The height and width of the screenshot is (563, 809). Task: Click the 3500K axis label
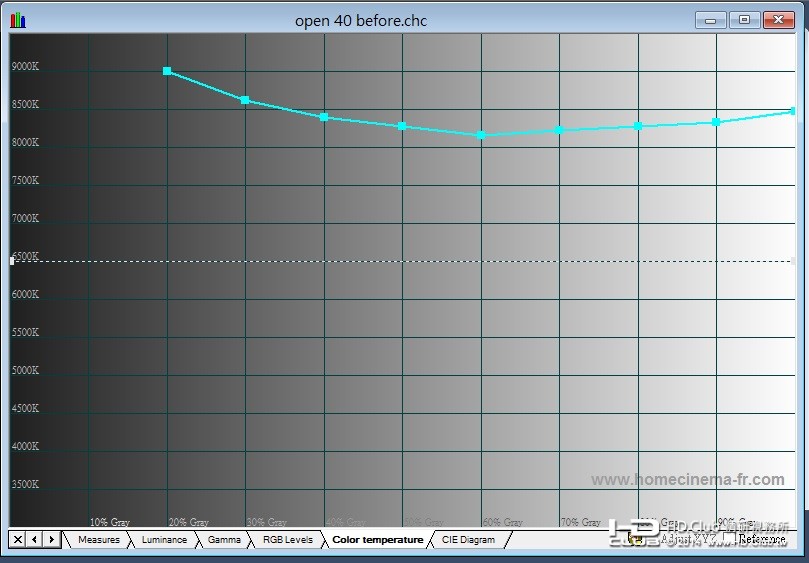(x=25, y=484)
